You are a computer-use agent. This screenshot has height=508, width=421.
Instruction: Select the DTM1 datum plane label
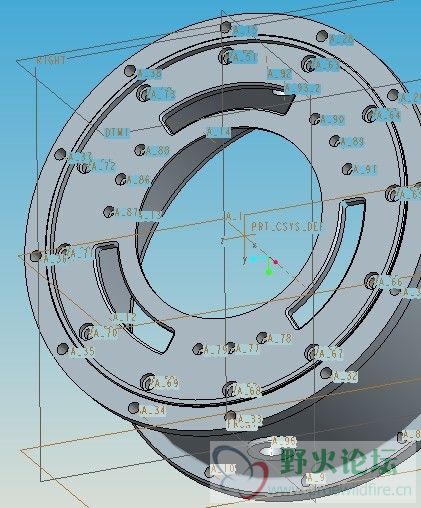point(117,133)
